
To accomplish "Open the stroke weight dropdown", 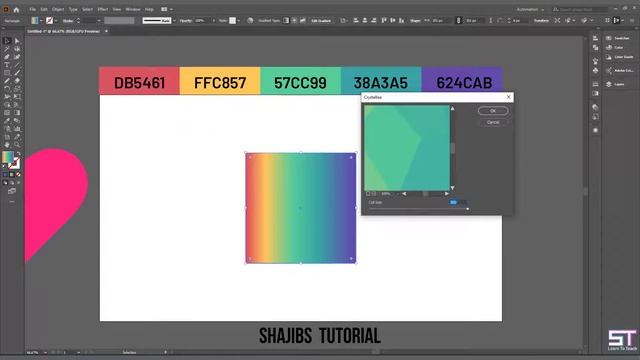I will tap(99, 20).
